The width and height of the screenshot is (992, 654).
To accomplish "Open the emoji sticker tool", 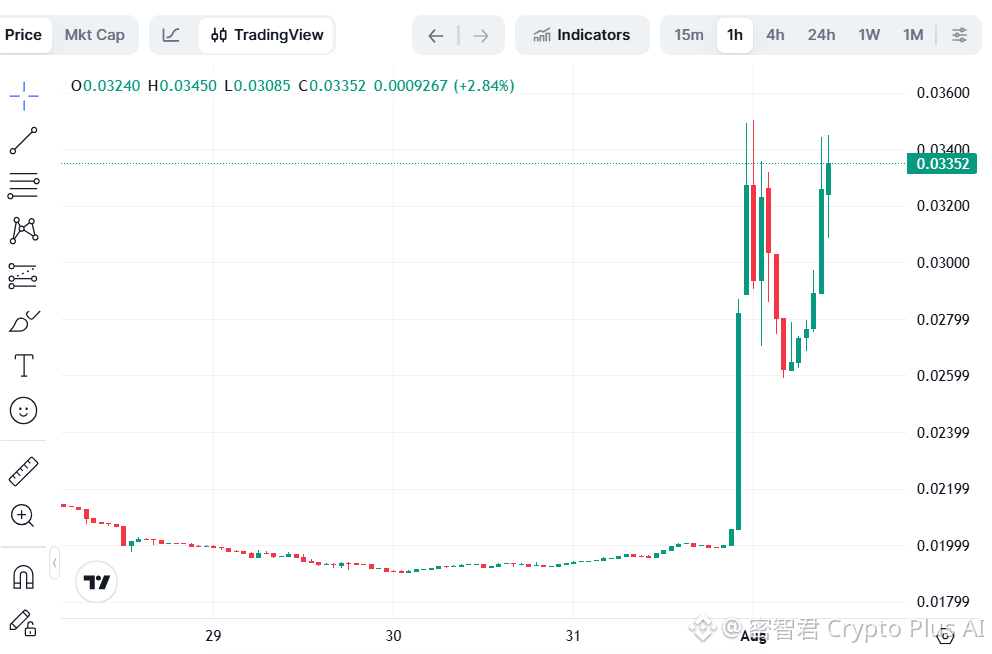I will tap(23, 411).
